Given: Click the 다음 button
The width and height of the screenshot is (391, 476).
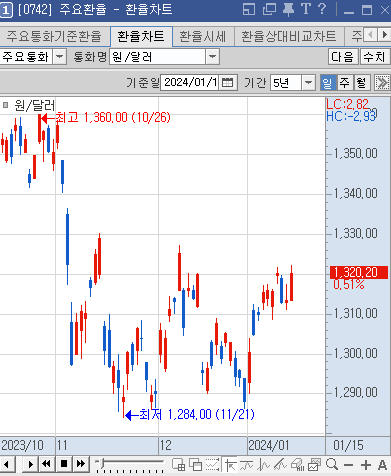Looking at the screenshot, I should (x=343, y=57).
